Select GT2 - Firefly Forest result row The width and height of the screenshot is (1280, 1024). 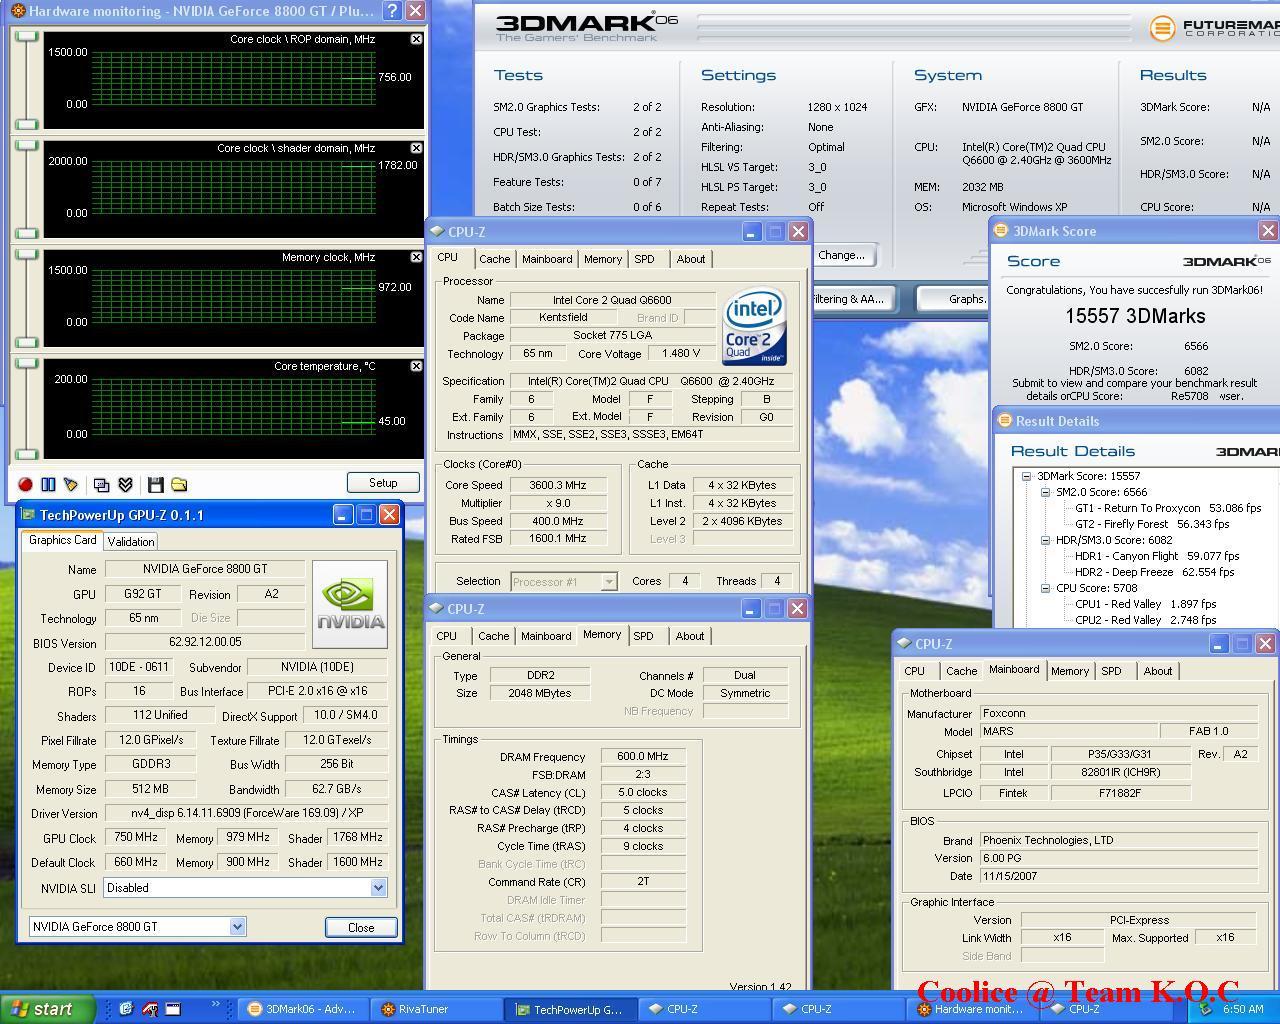click(x=1152, y=524)
